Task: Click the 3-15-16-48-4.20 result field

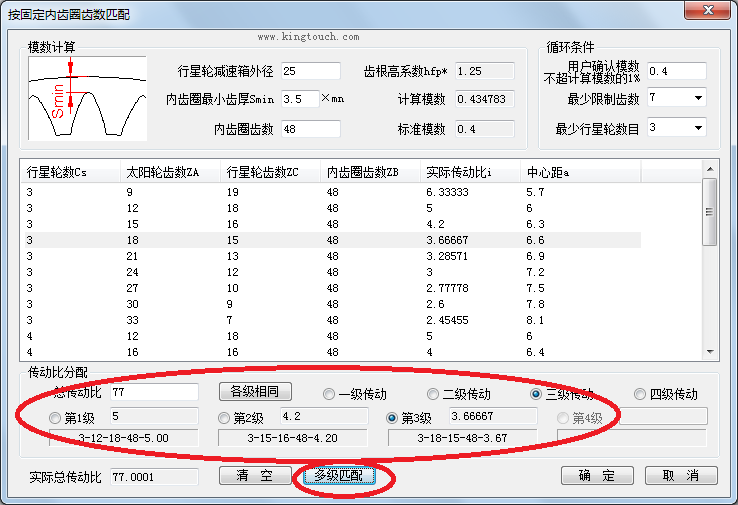Action: click(293, 438)
